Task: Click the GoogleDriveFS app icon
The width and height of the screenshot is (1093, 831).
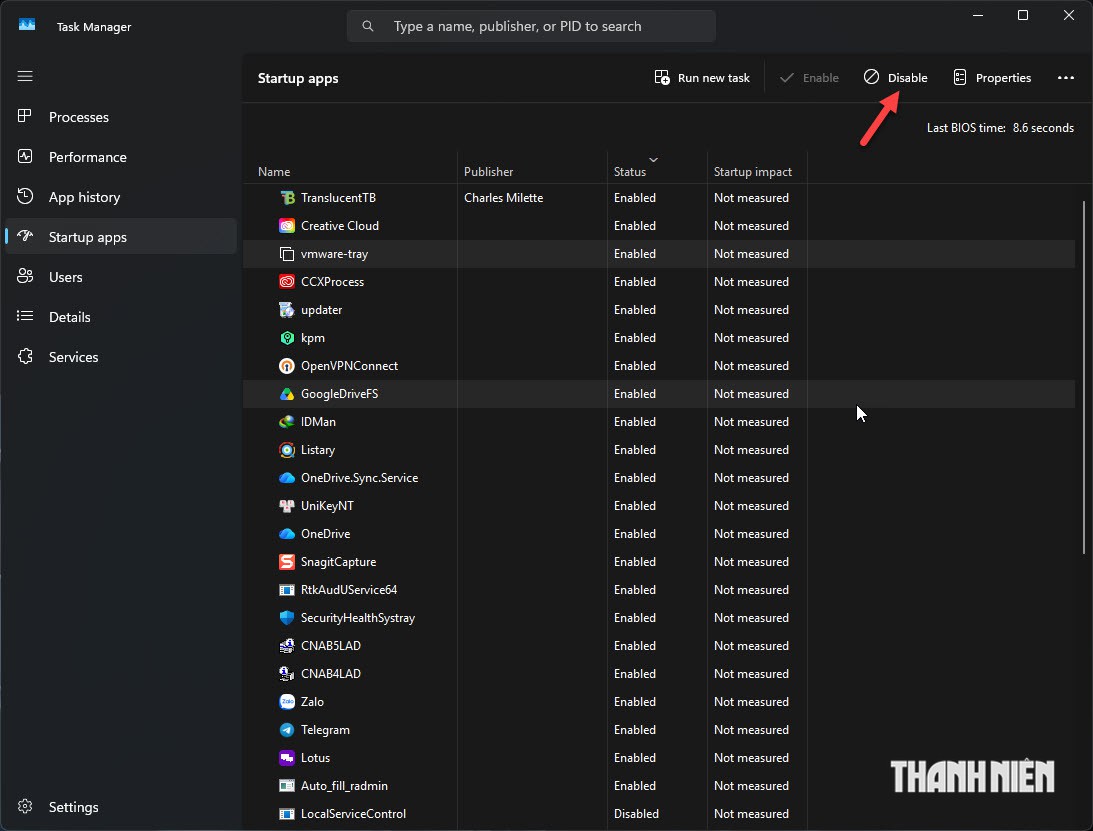Action: tap(286, 394)
